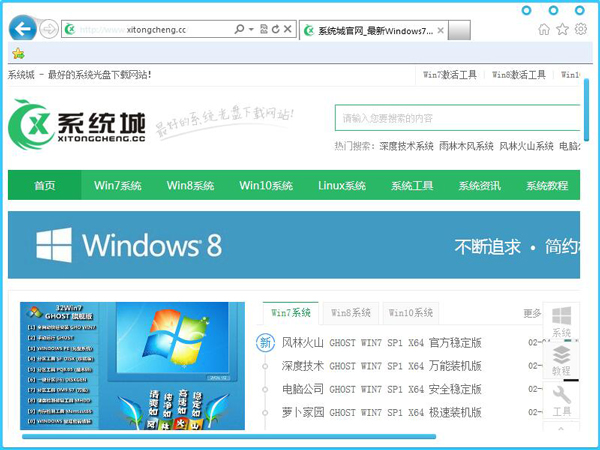Click hot search 深度技术系统
The image size is (600, 450).
[x=406, y=146]
